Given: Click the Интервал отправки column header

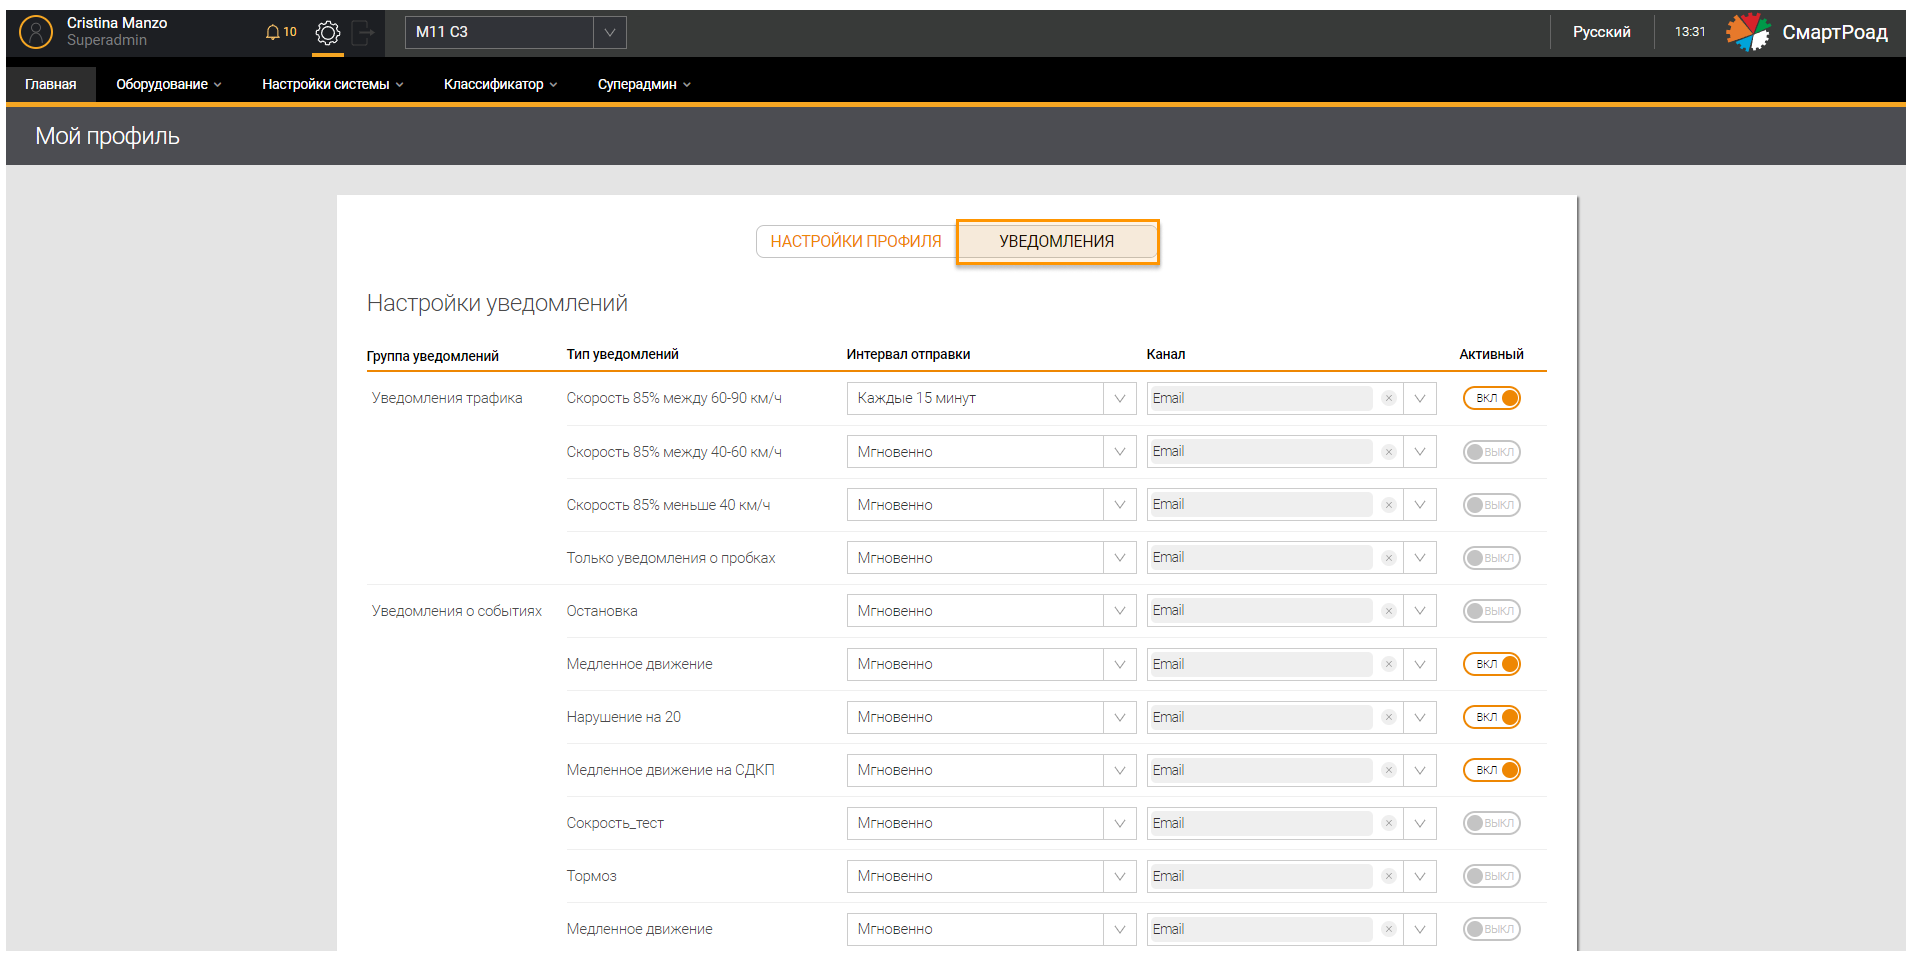Looking at the screenshot, I should coord(908,354).
